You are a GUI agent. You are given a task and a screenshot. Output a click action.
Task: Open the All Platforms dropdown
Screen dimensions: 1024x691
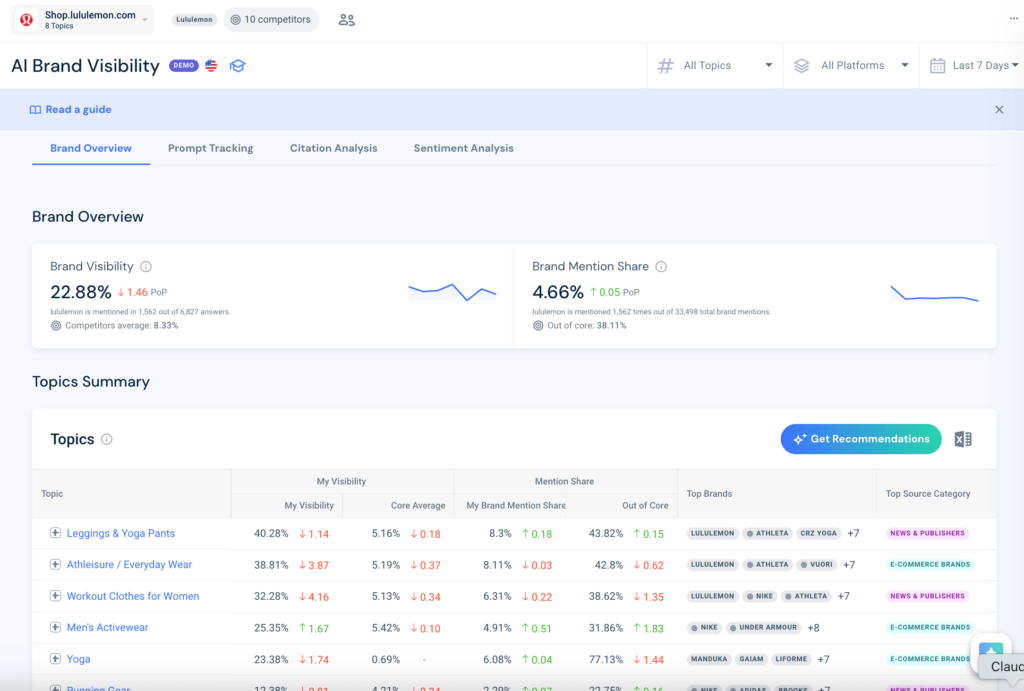(x=851, y=65)
